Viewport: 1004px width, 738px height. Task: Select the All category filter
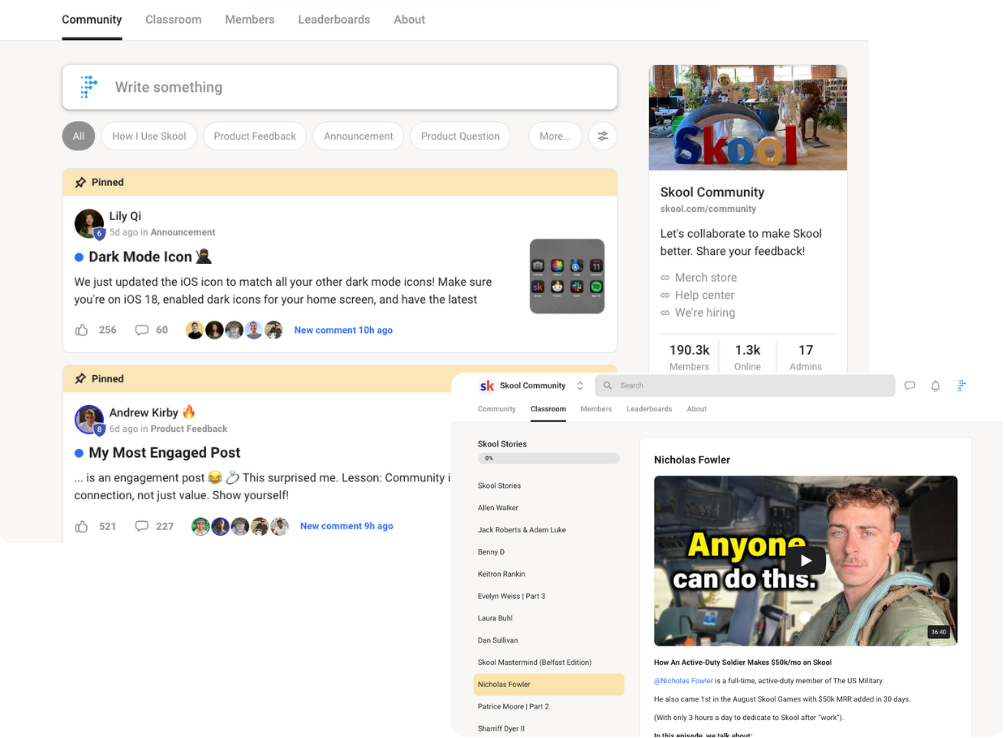78,136
